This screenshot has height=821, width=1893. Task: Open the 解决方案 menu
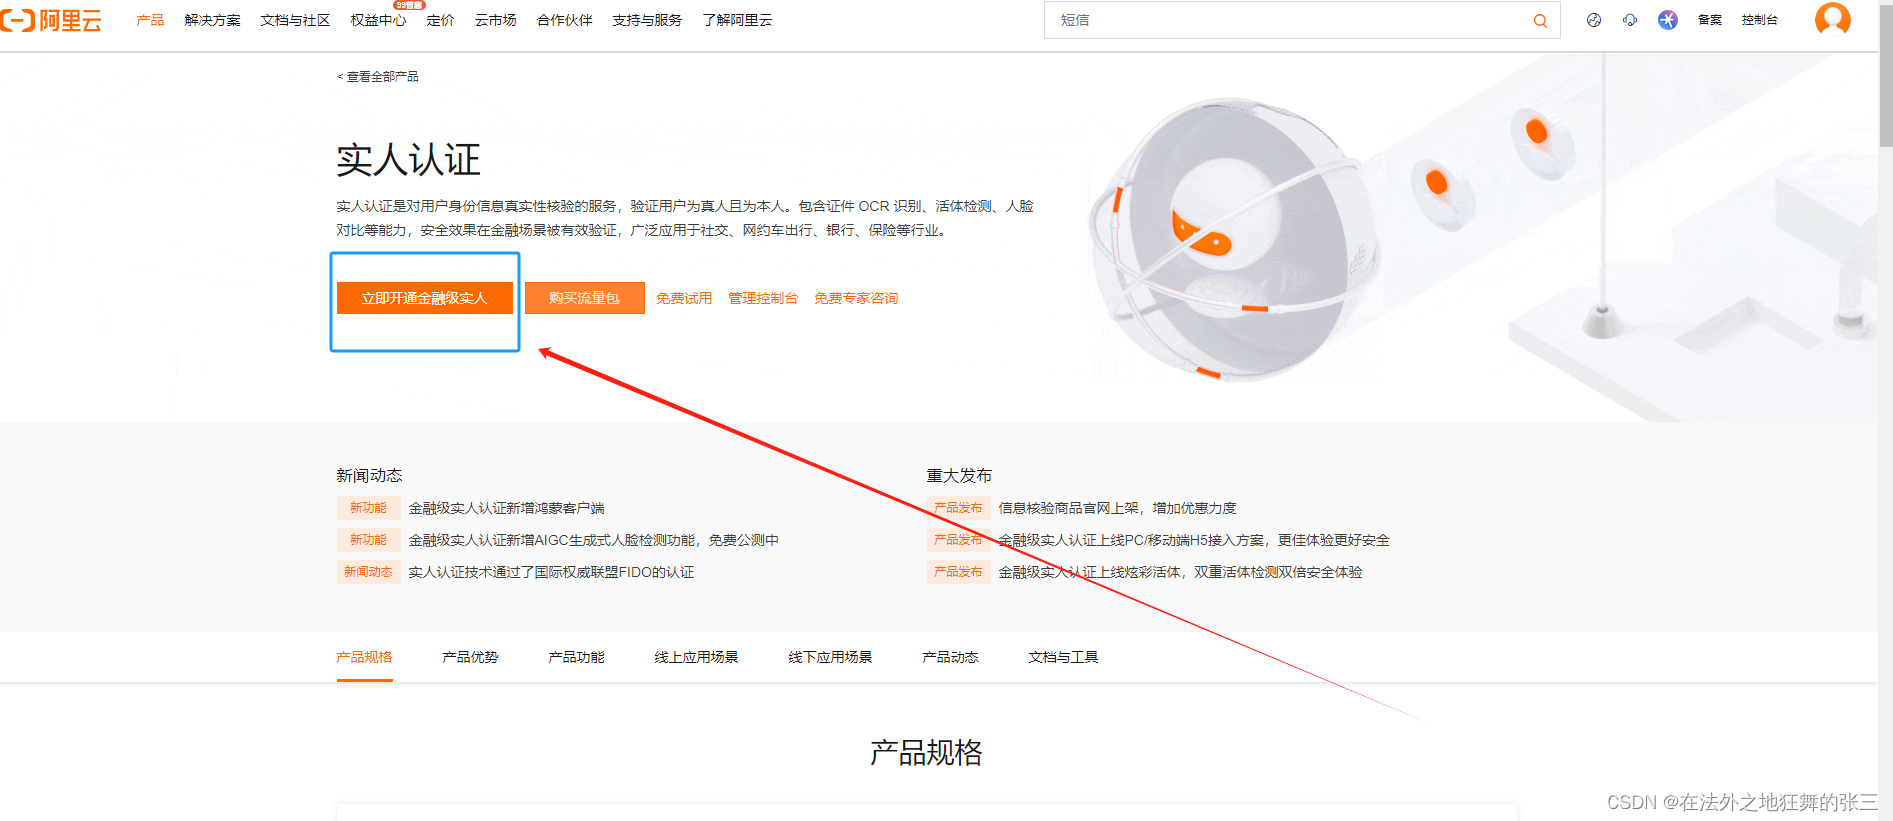[x=212, y=20]
